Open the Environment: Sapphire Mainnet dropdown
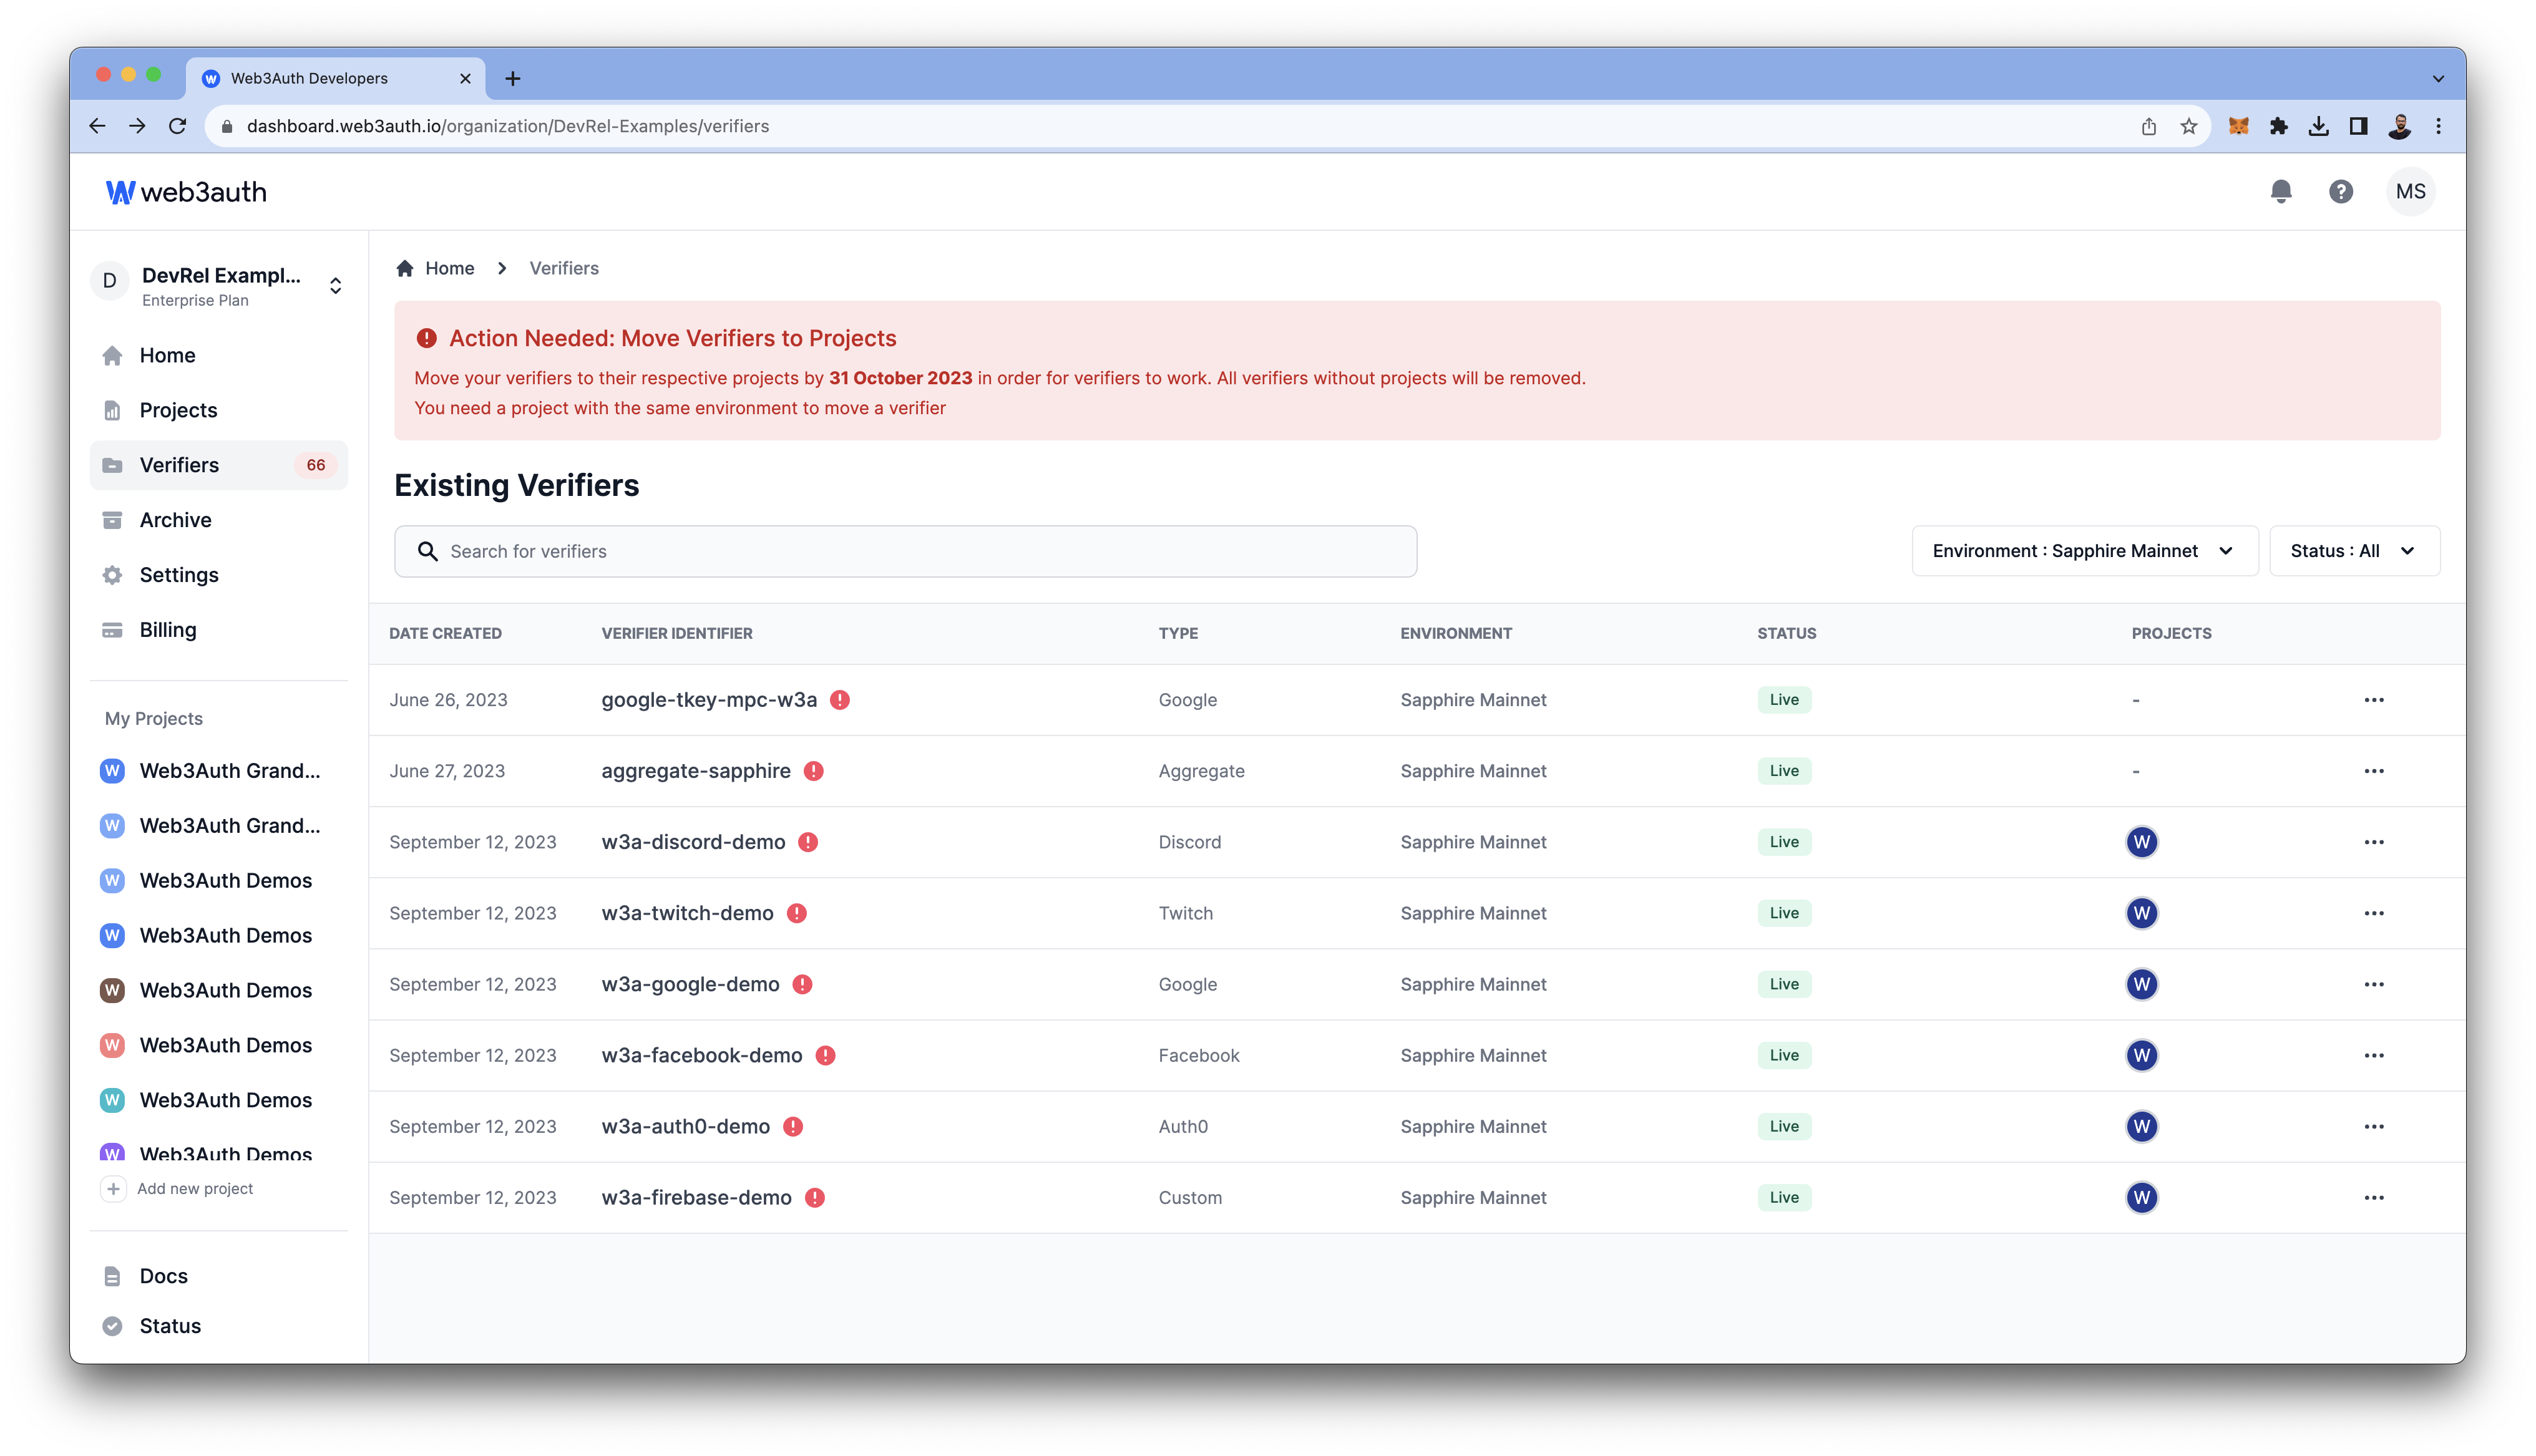 coord(2084,551)
